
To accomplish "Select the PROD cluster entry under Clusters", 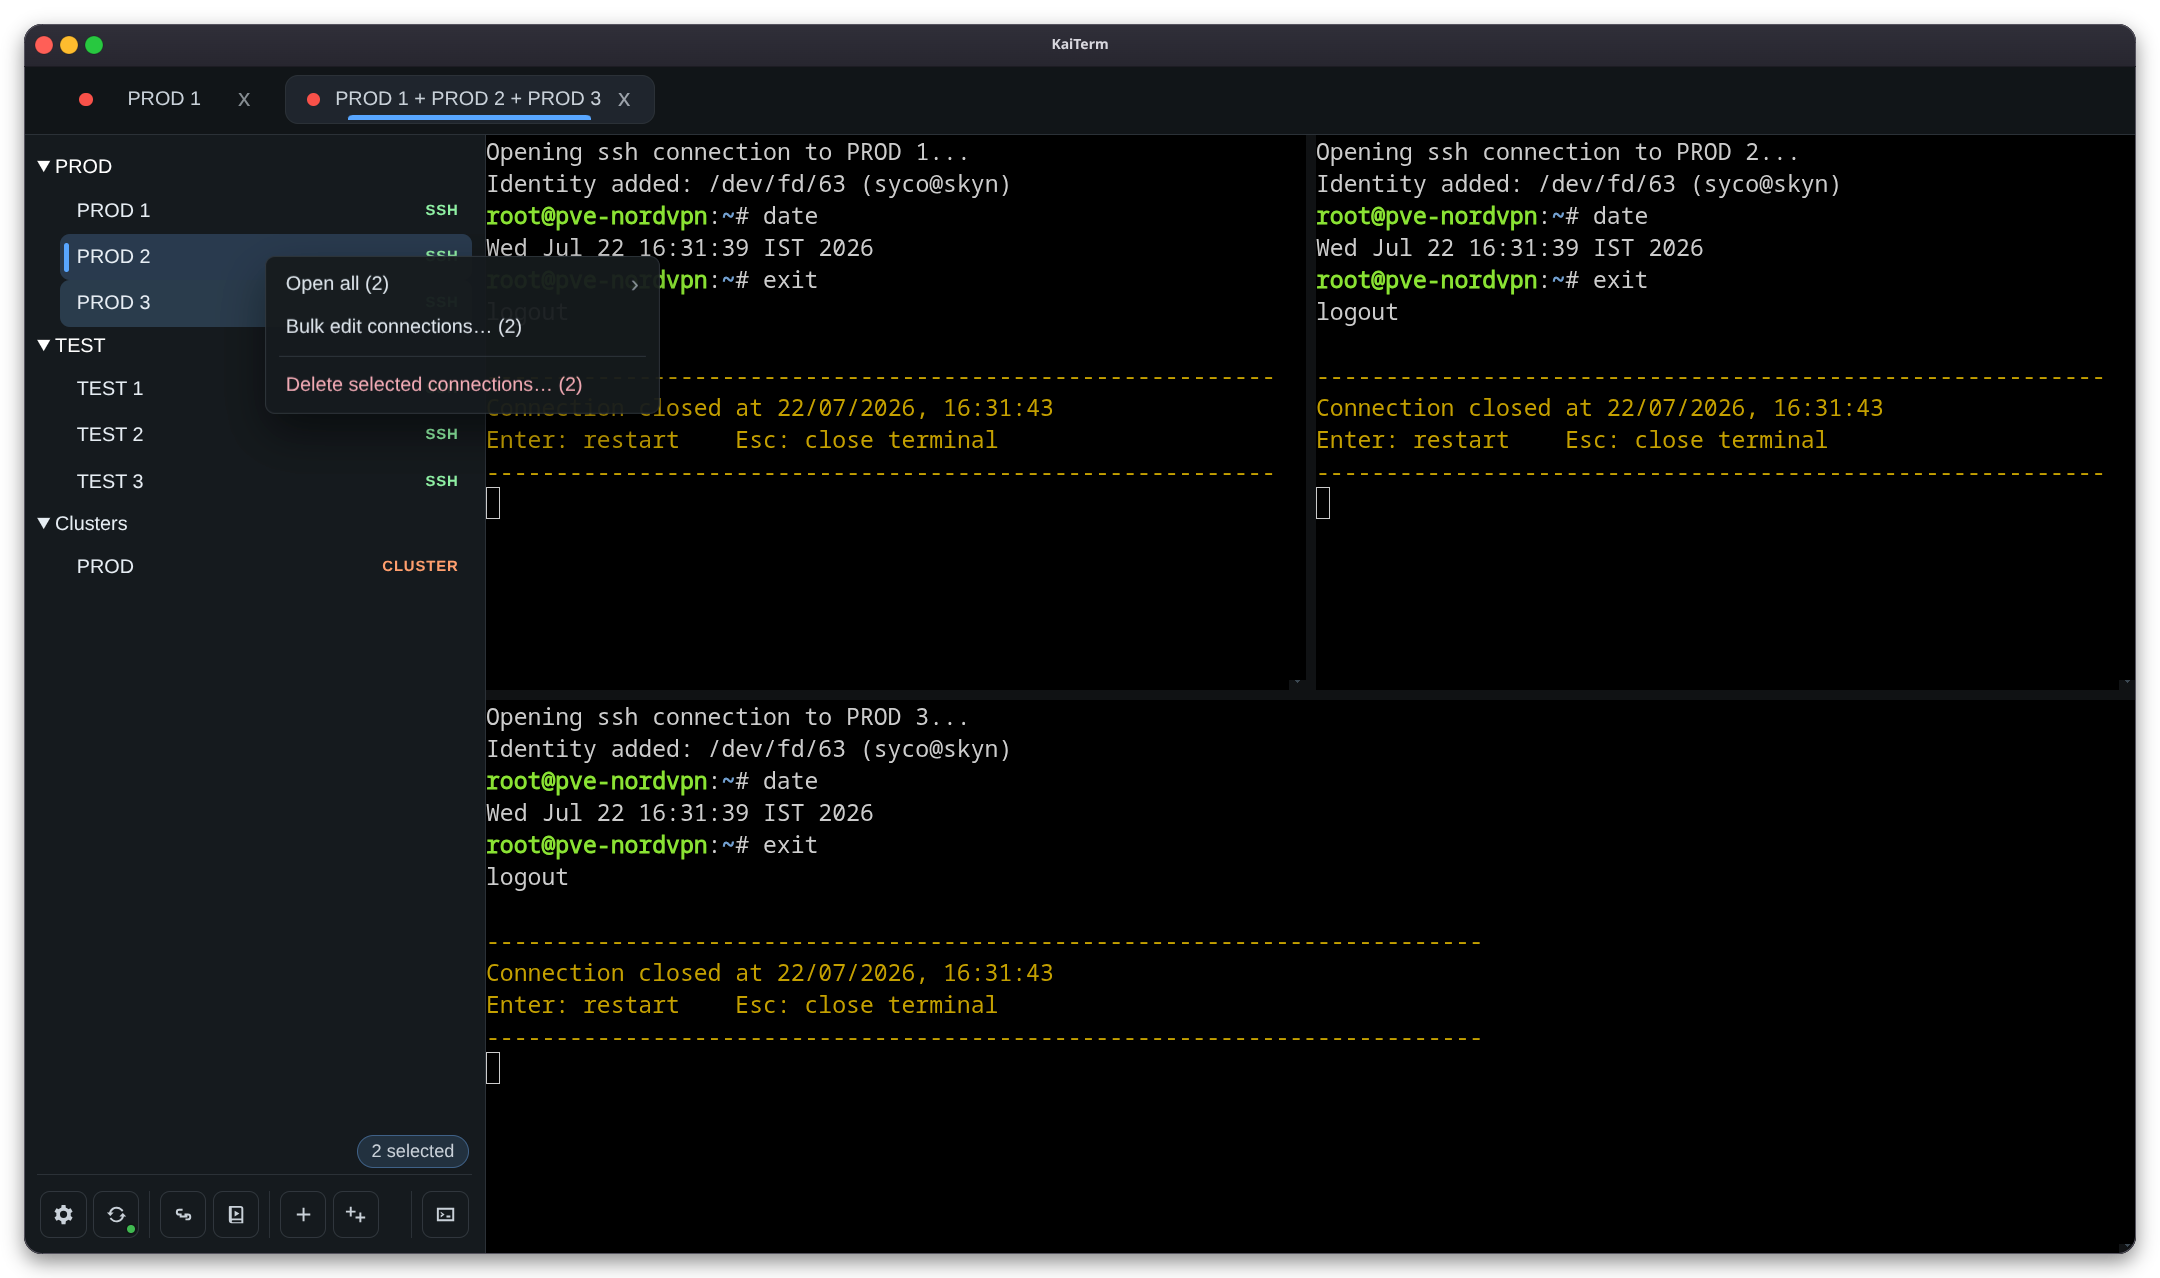I will 266,566.
